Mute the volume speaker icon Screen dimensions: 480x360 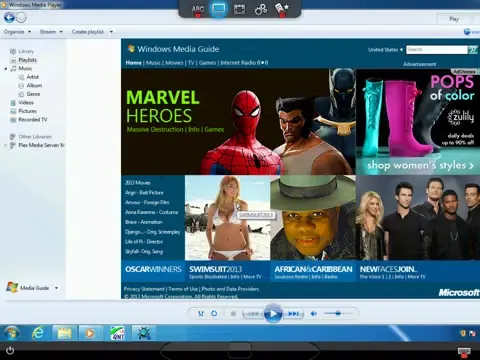pos(313,313)
